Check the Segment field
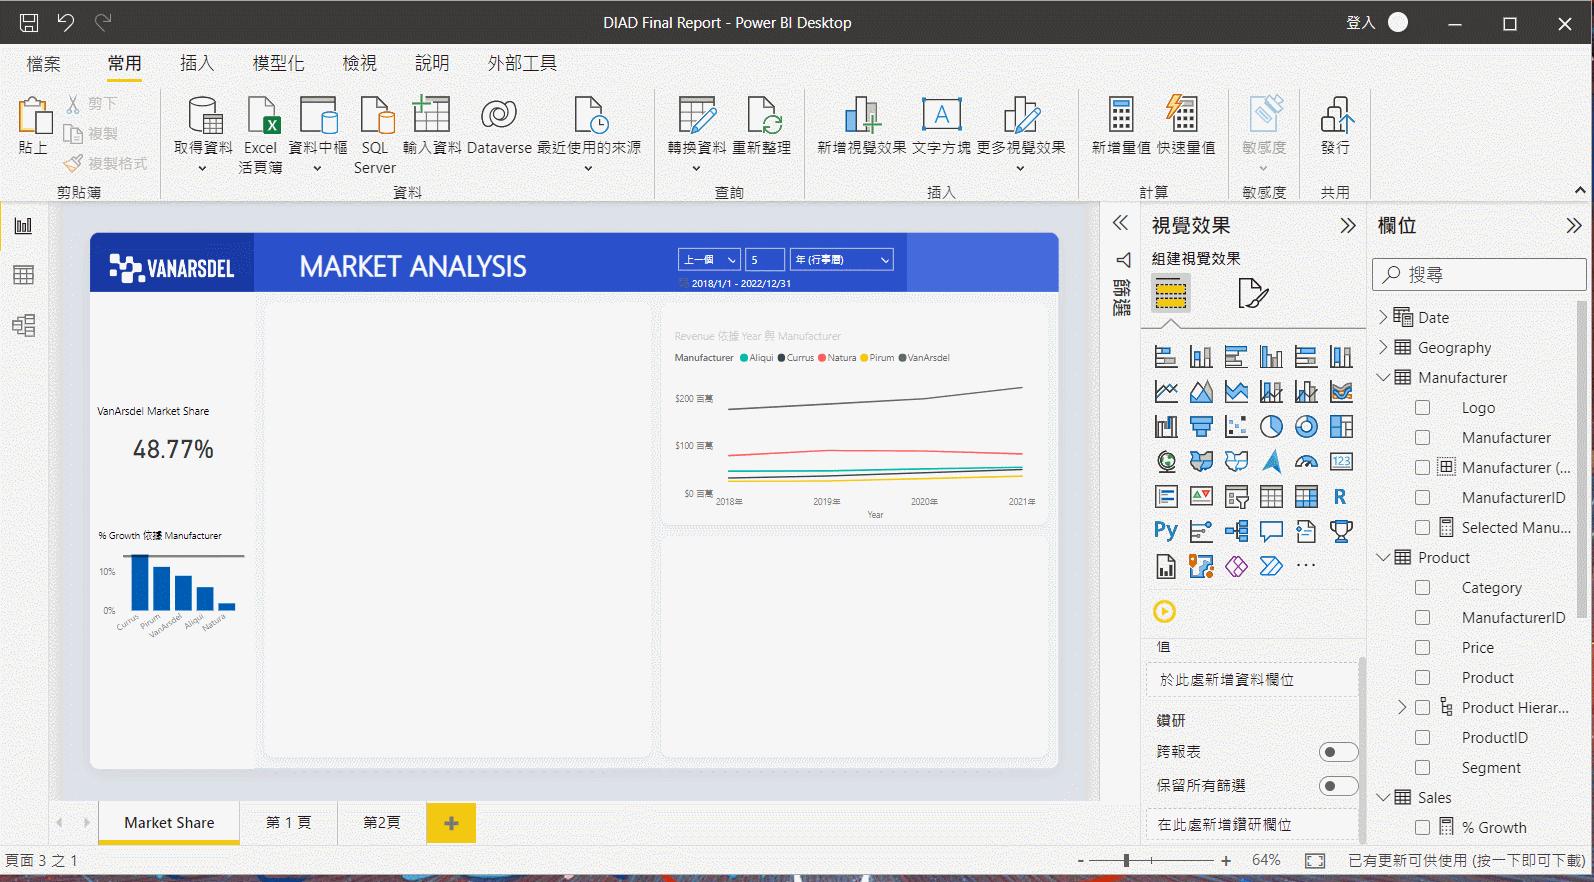Image resolution: width=1594 pixels, height=882 pixels. (x=1422, y=768)
